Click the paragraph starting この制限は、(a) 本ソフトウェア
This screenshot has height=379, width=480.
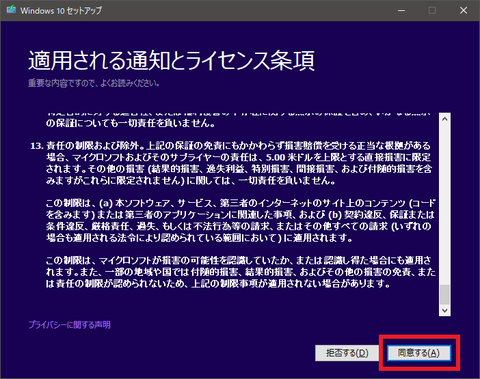pyautogui.click(x=241, y=220)
